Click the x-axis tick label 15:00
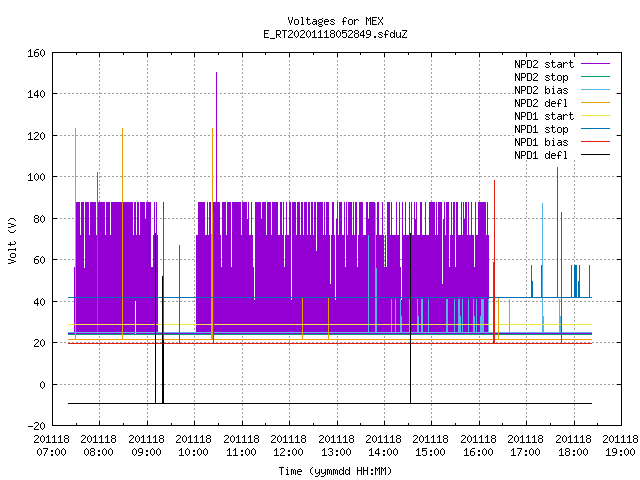The image size is (640, 480). click(x=431, y=452)
